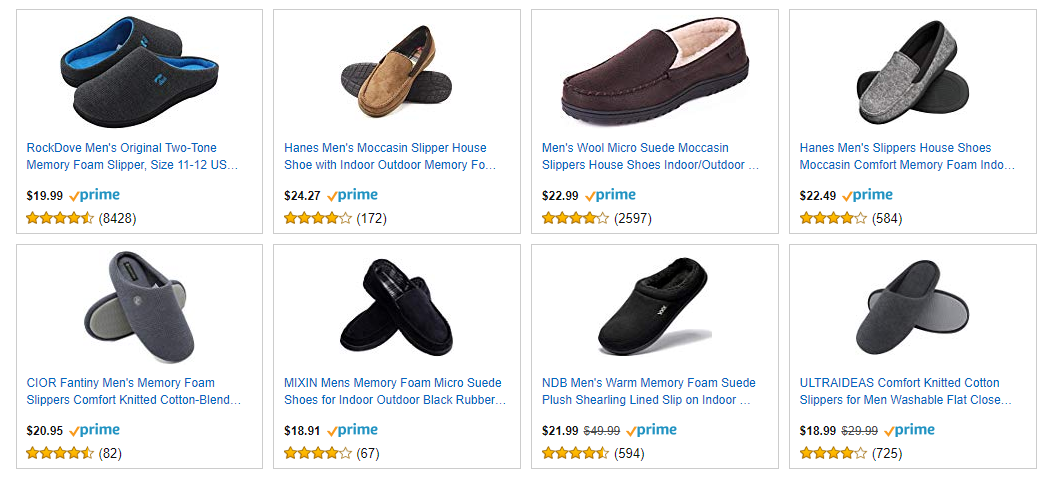This screenshot has height=478, width=1050.
Task: View star rating with 584 reviews
Action: [834, 218]
